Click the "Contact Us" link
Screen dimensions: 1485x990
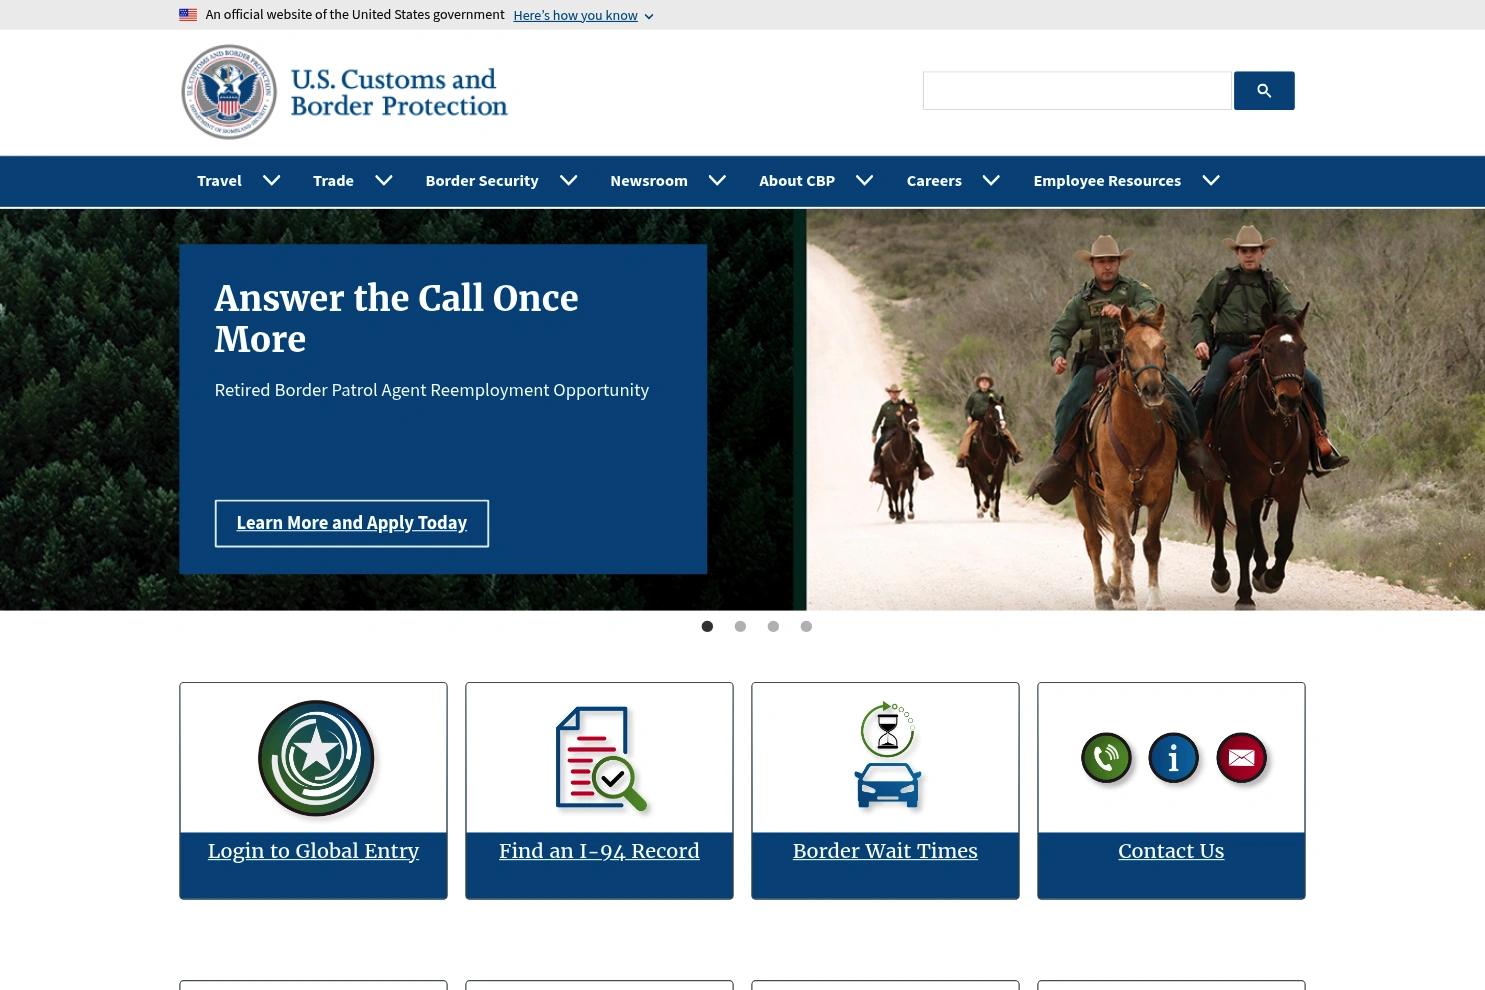point(1171,851)
